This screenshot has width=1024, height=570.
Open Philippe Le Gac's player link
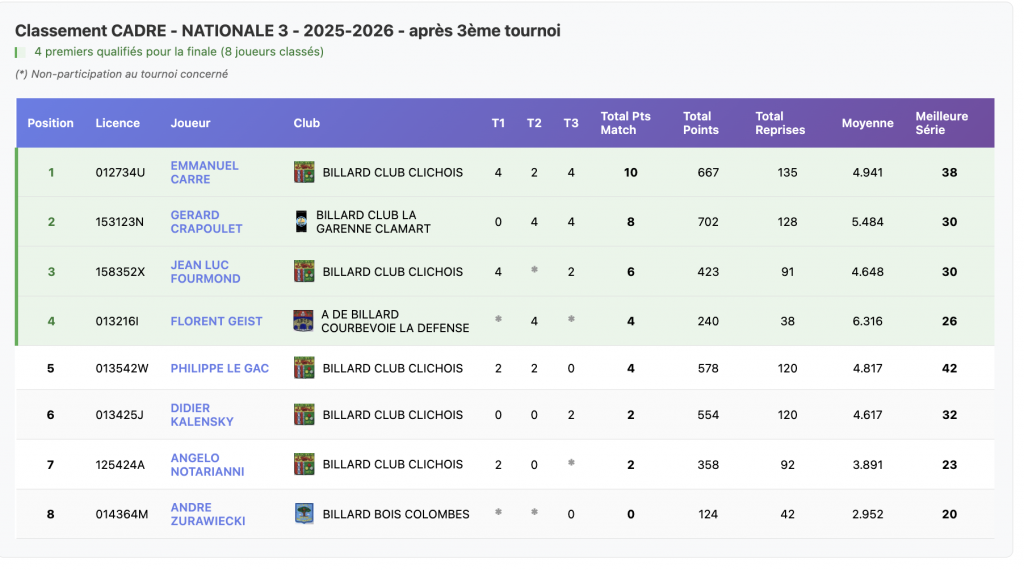(219, 368)
